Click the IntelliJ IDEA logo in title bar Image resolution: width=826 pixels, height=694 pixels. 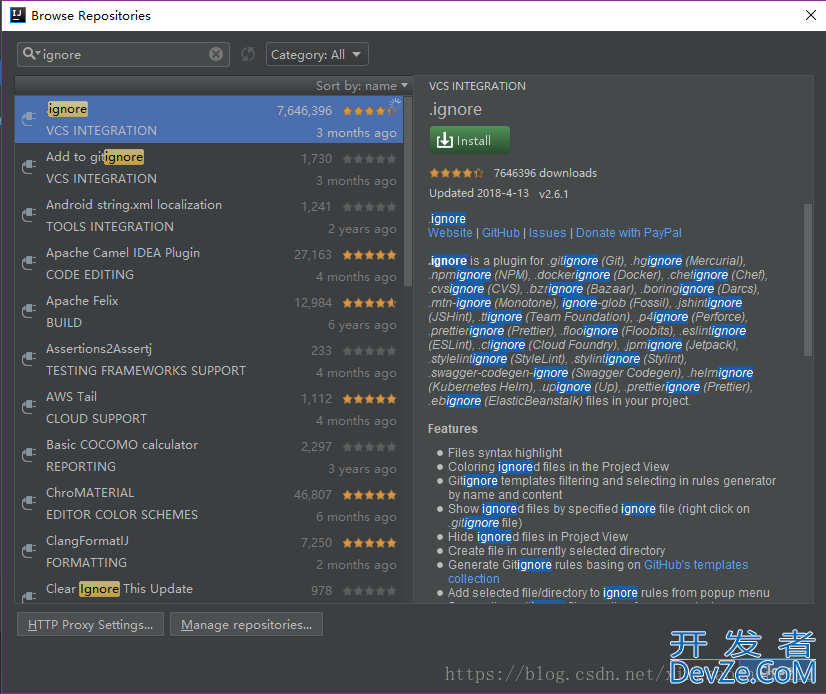pos(17,15)
